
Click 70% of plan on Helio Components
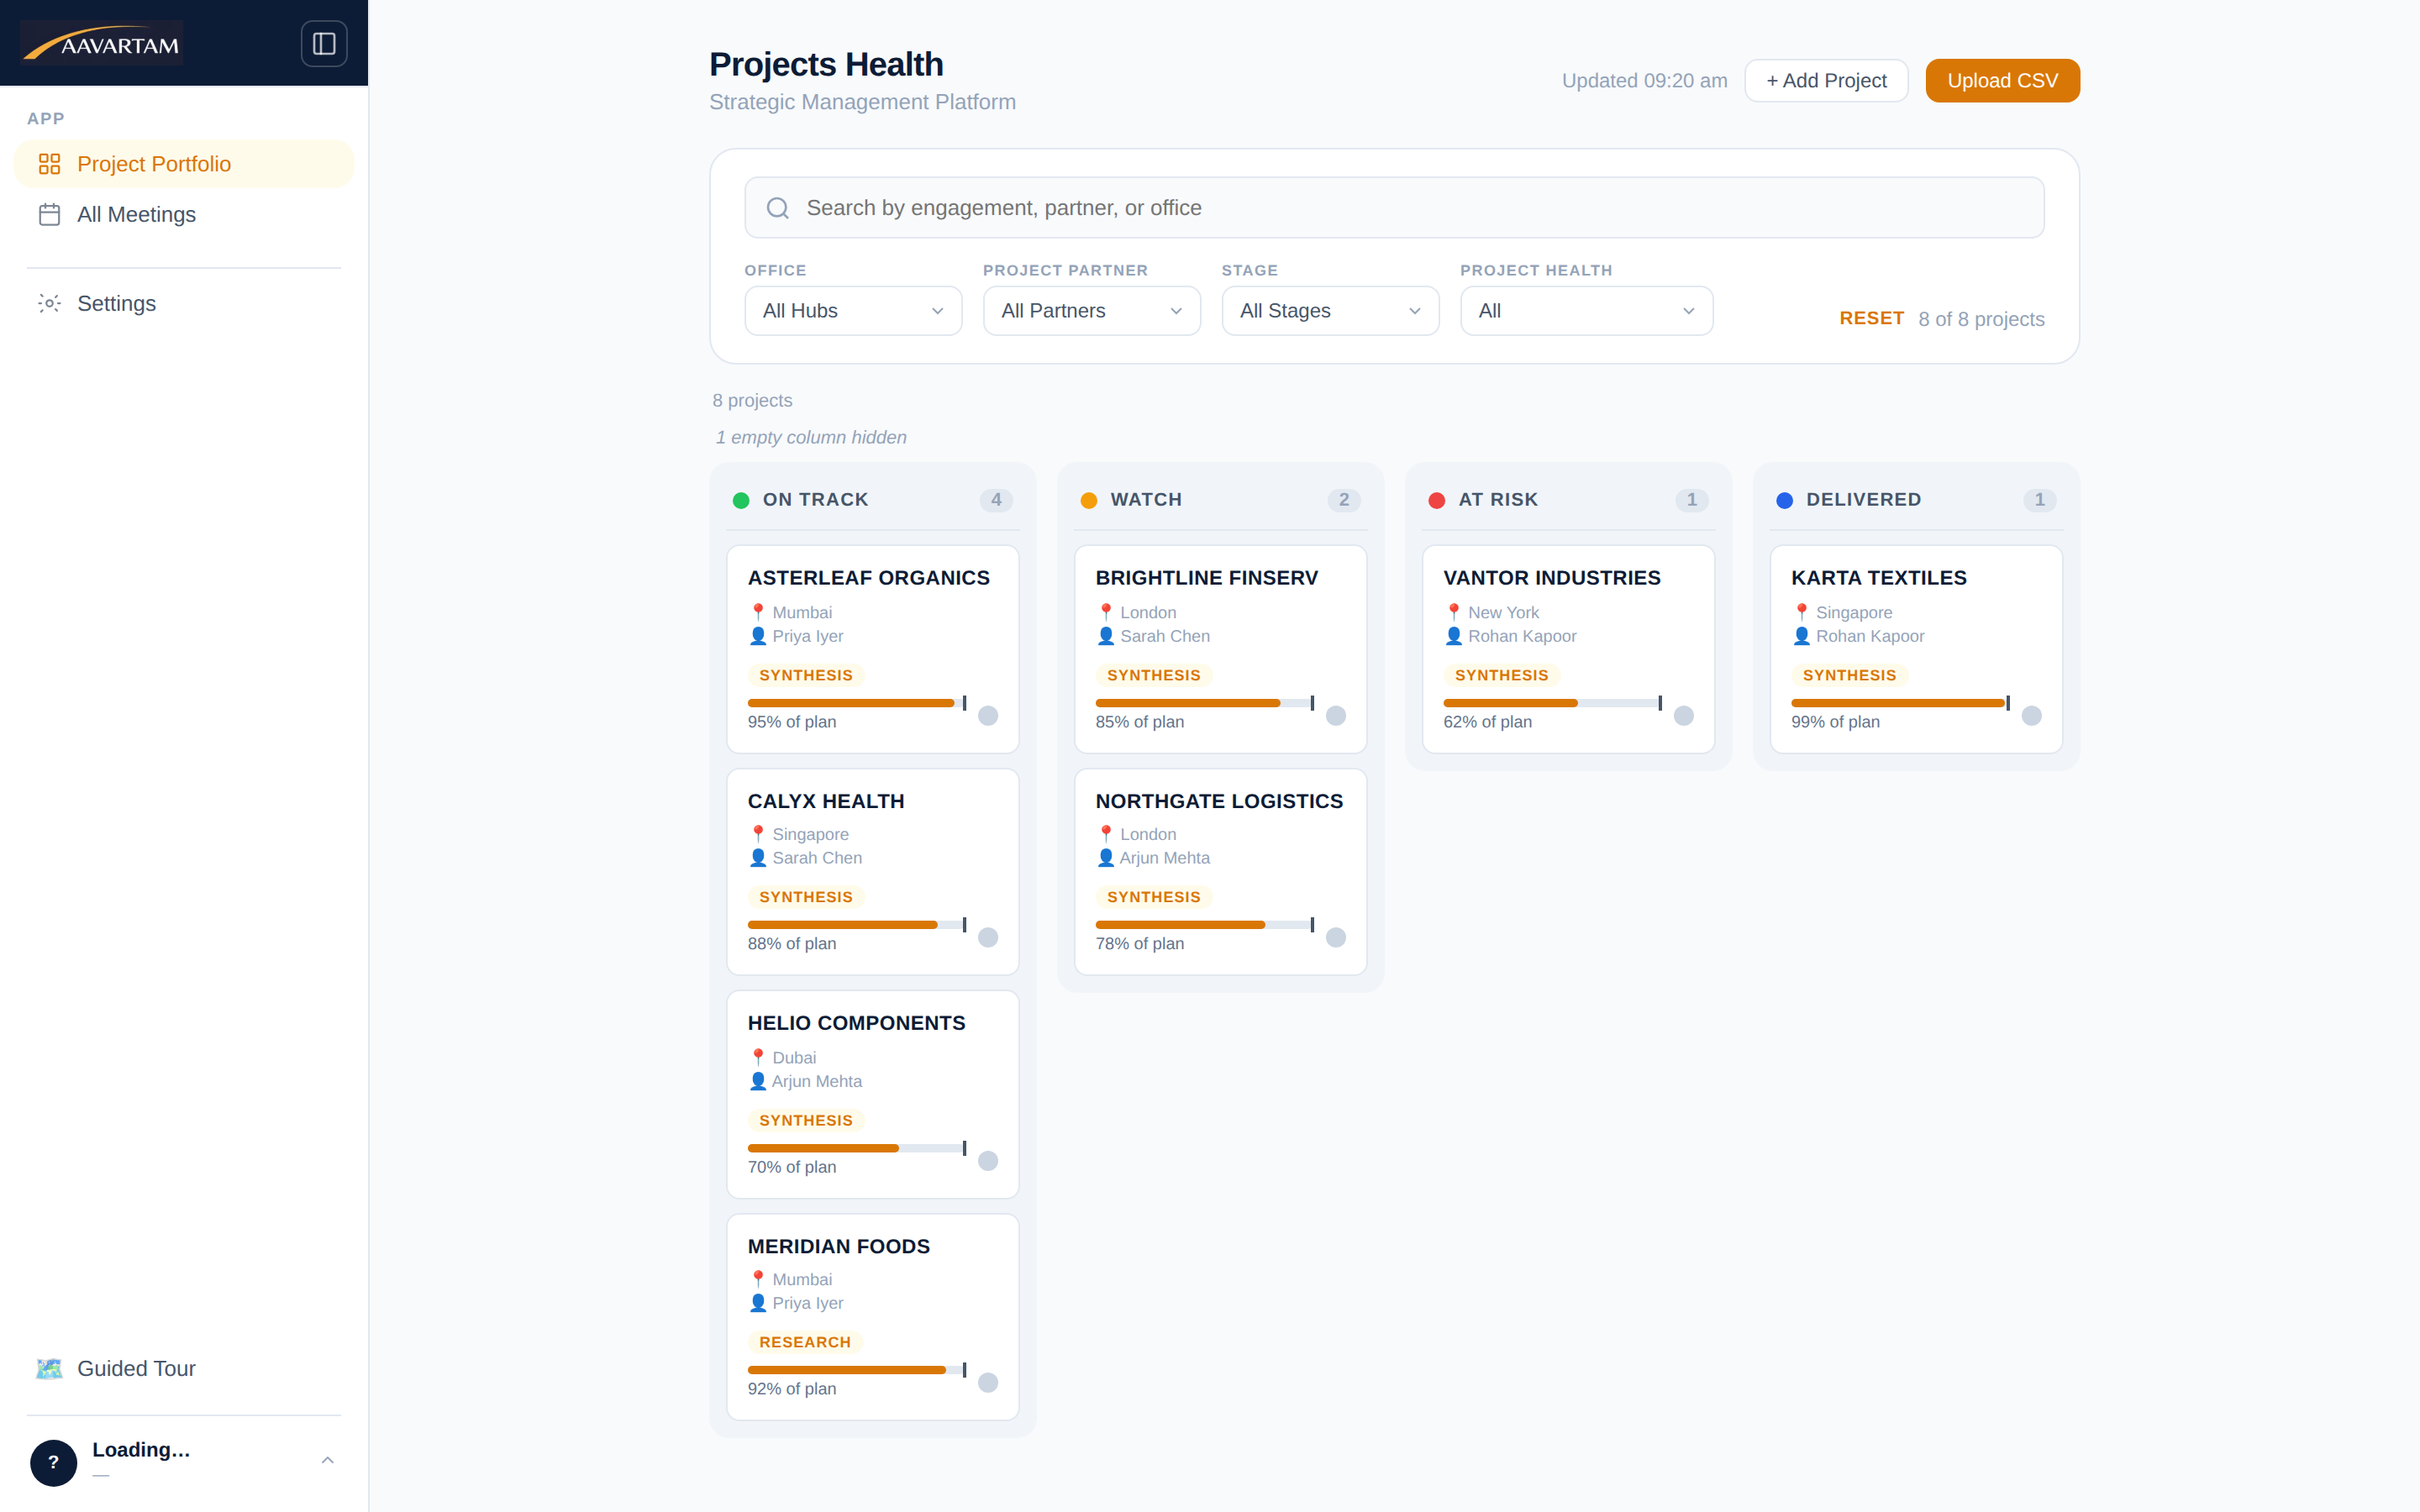[x=792, y=1167]
